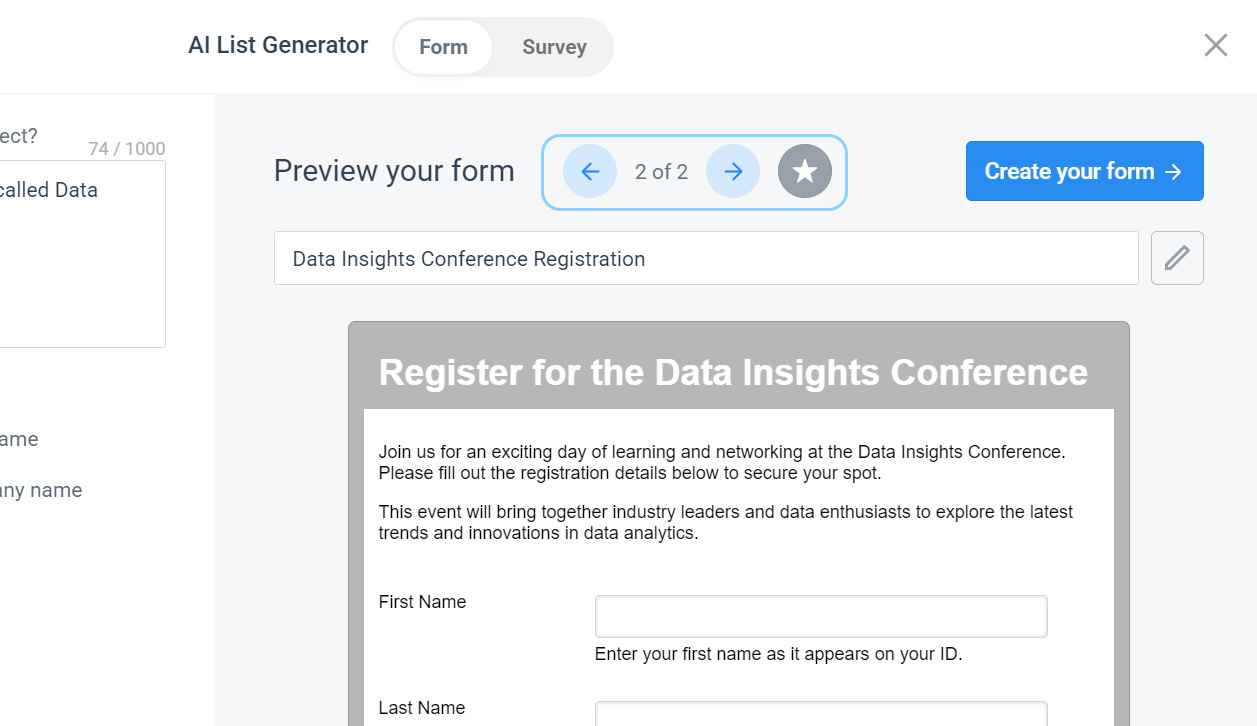
Task: Switch to the Survey tab
Action: point(554,47)
